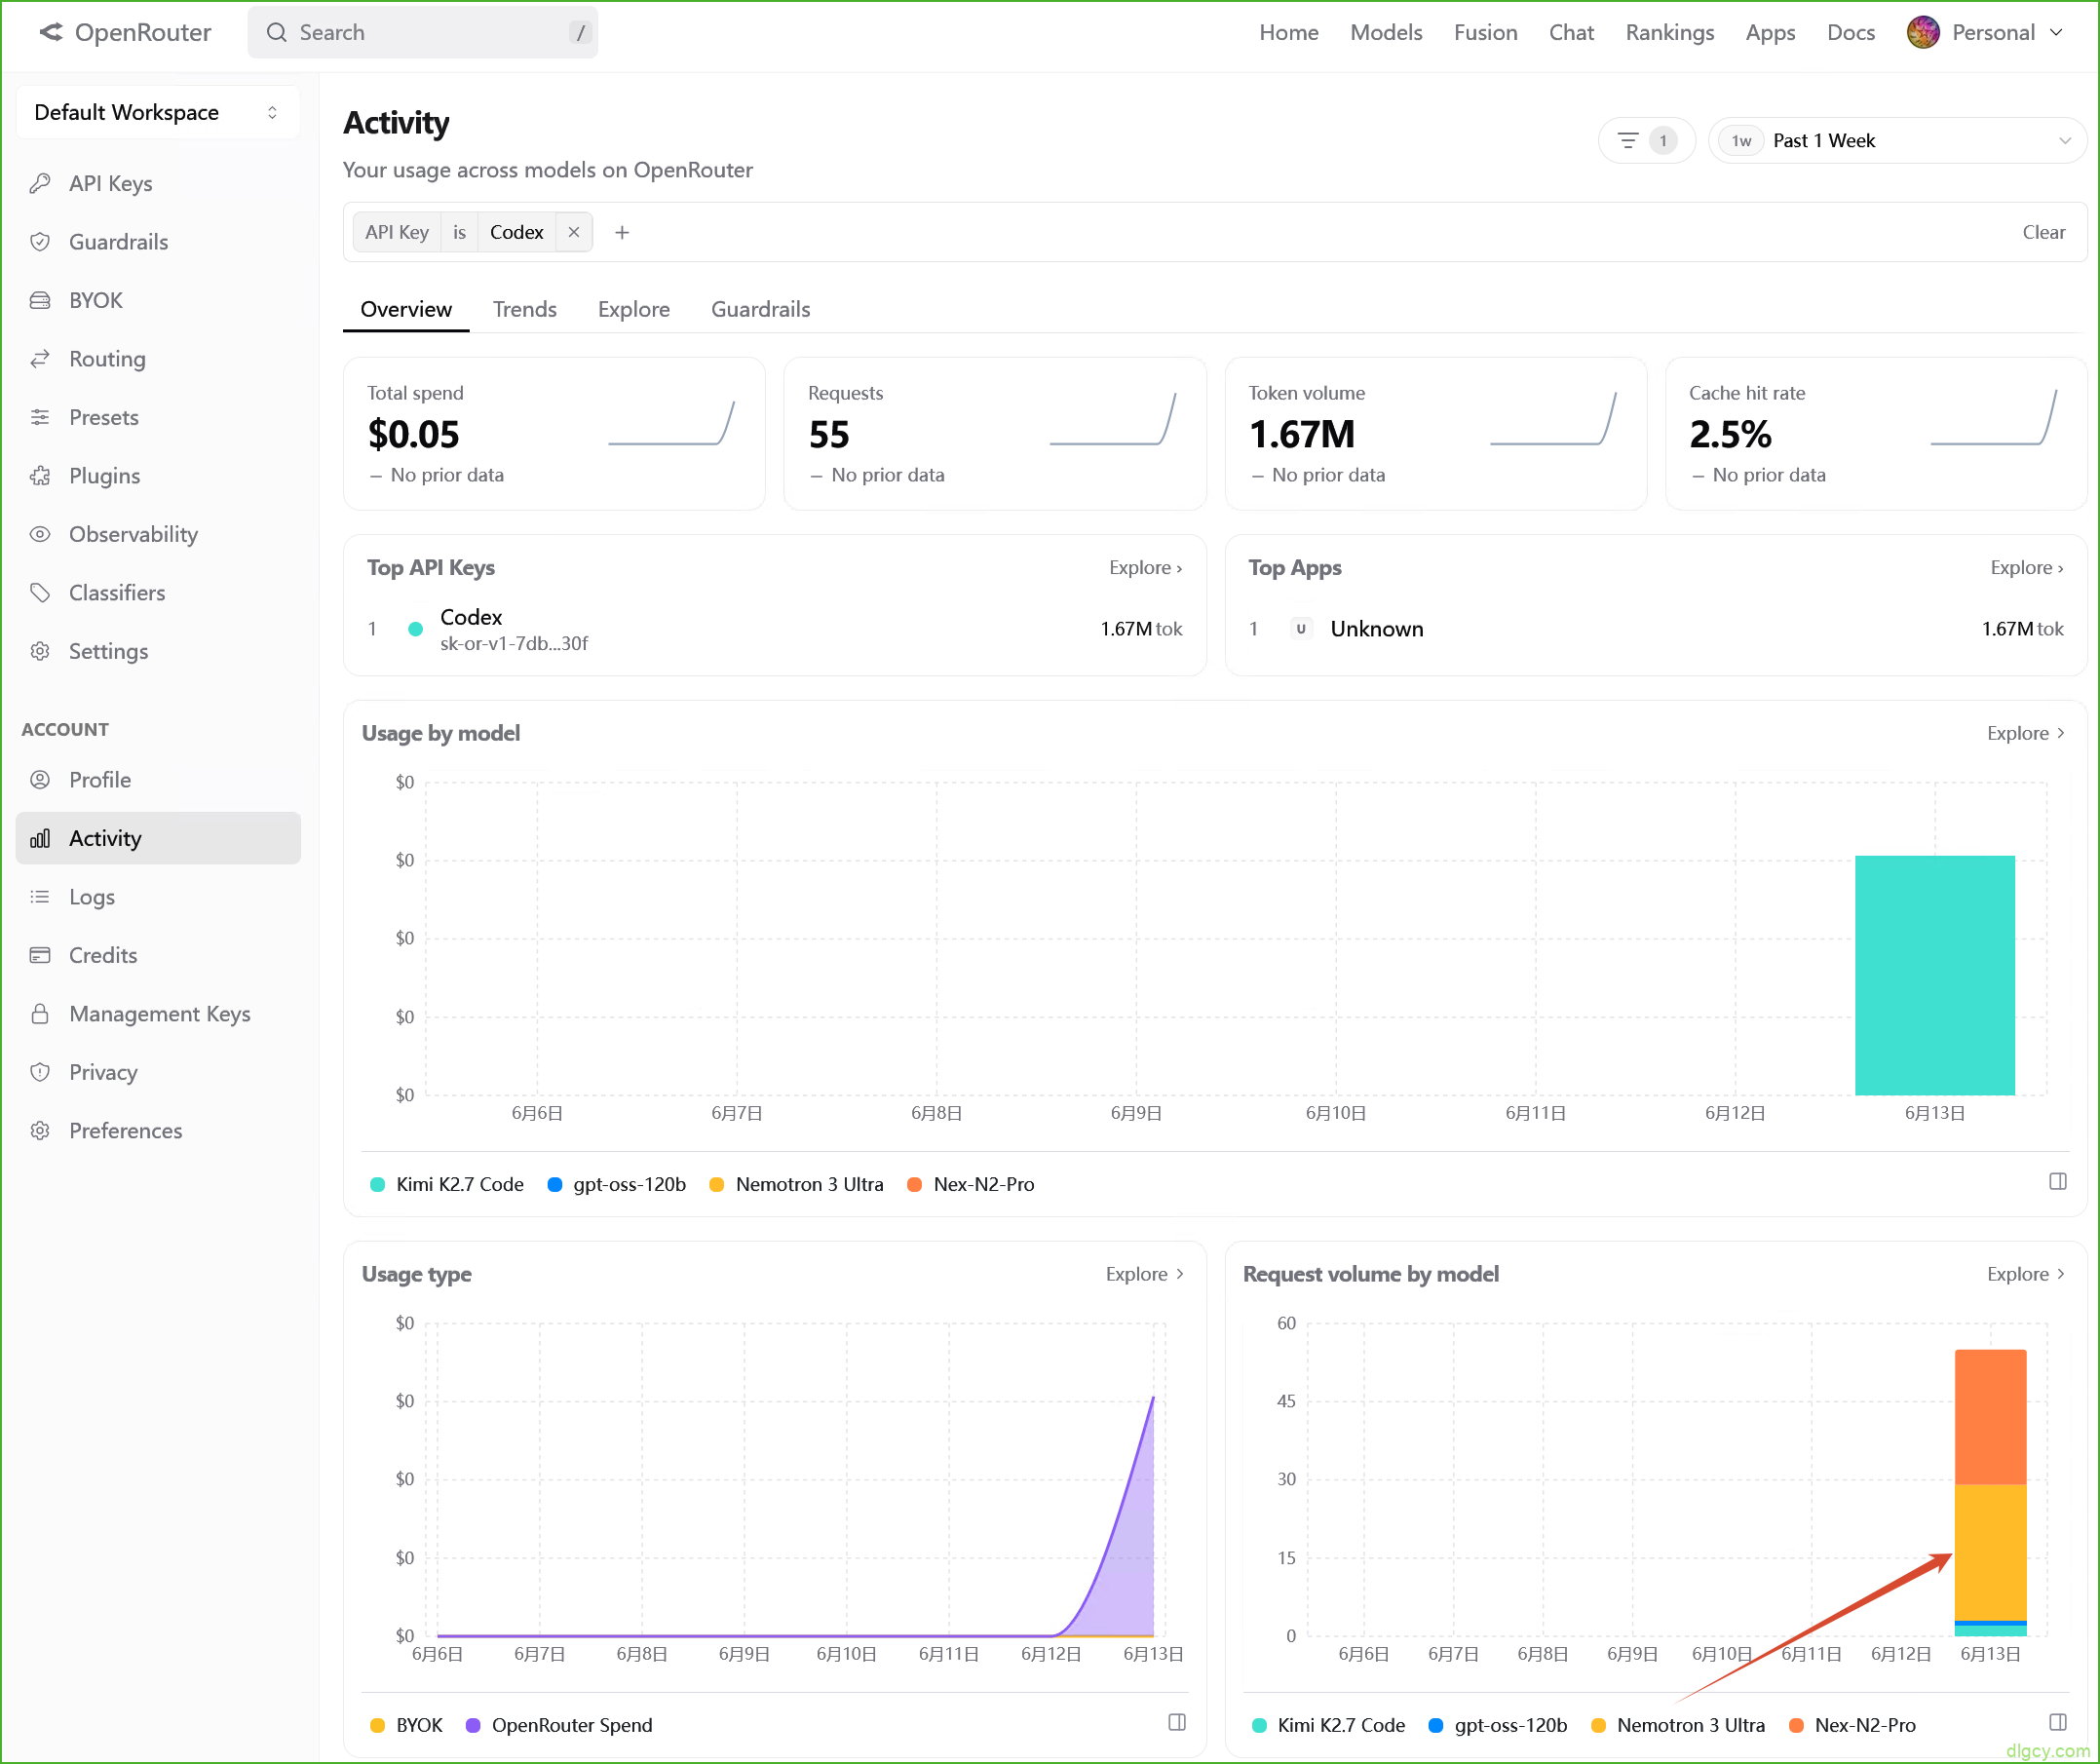Open the Credits card icon
Viewport: 2100px width, 1764px height.
click(x=40, y=955)
